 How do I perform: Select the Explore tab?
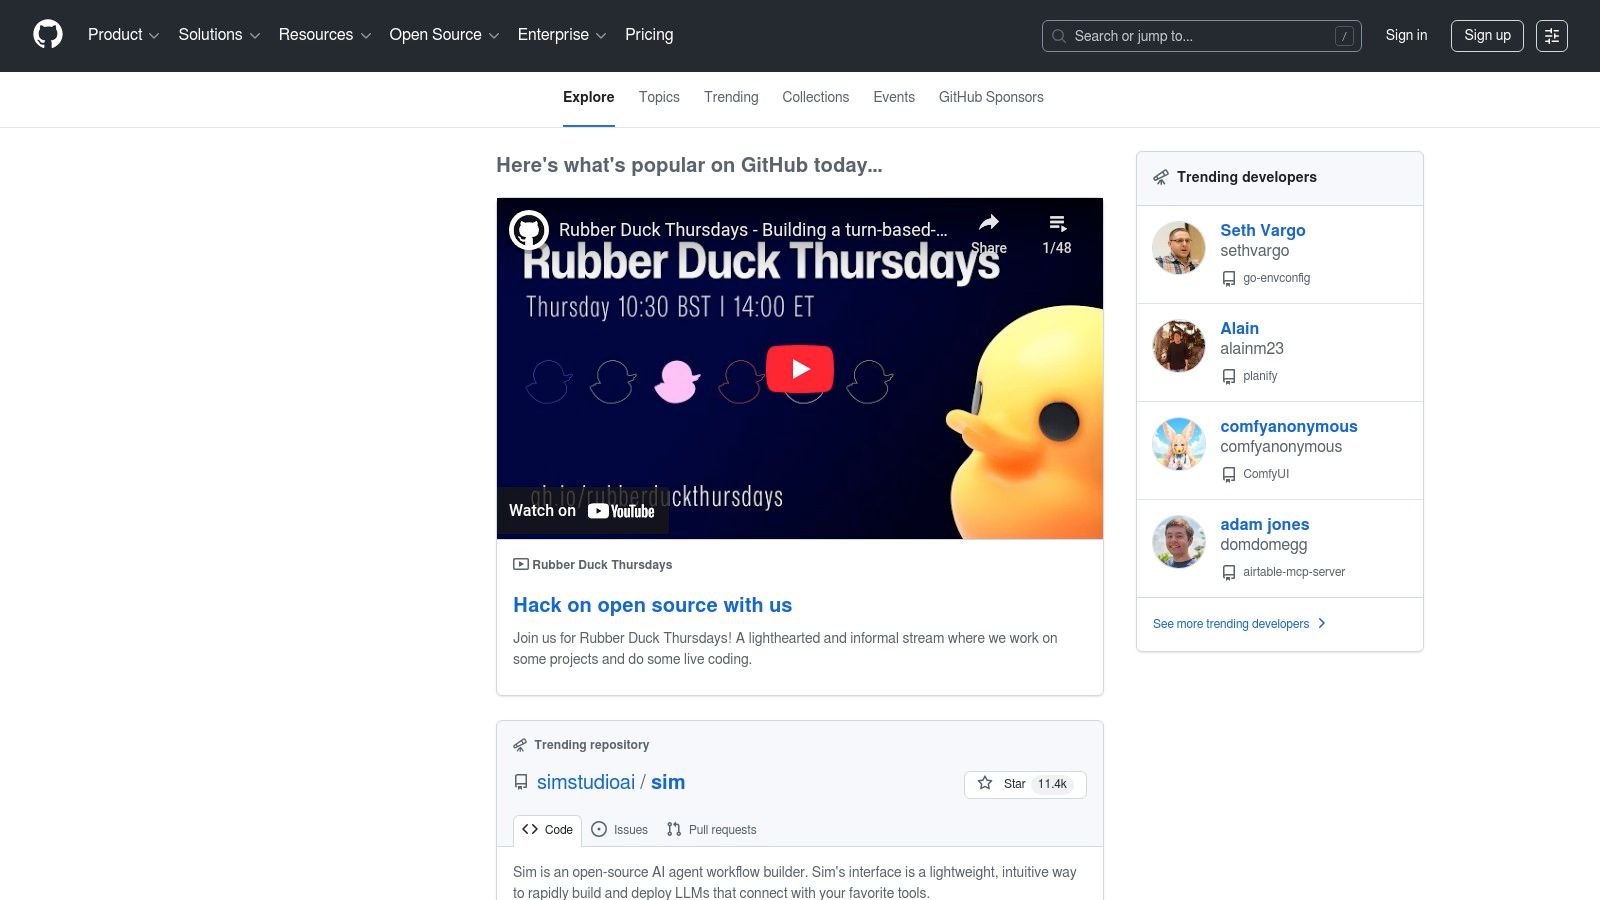[589, 97]
